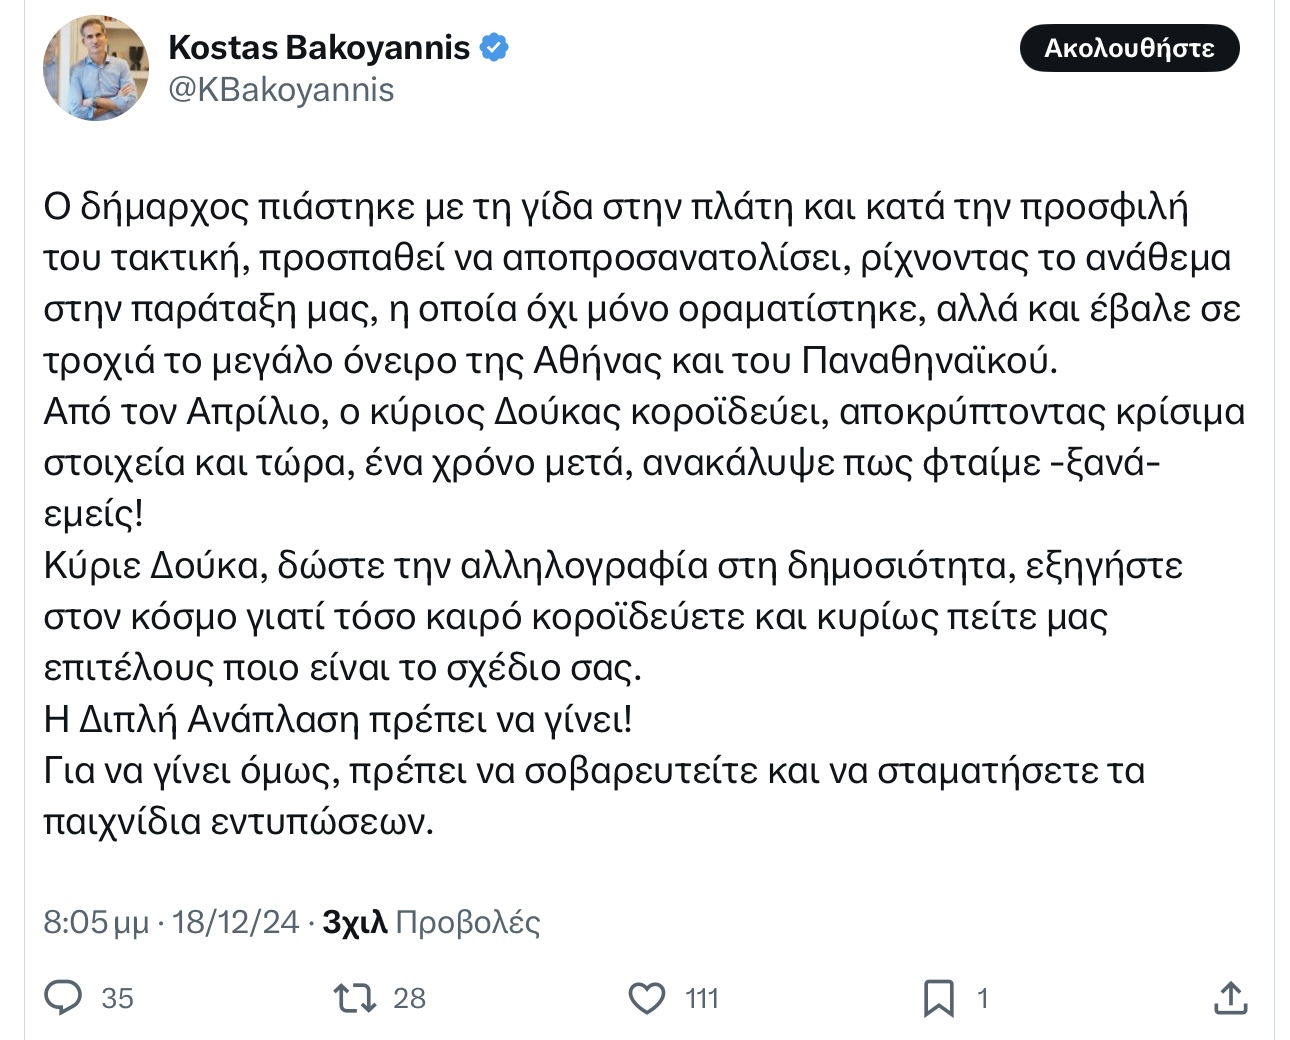Click the reply count 35

click(x=117, y=998)
